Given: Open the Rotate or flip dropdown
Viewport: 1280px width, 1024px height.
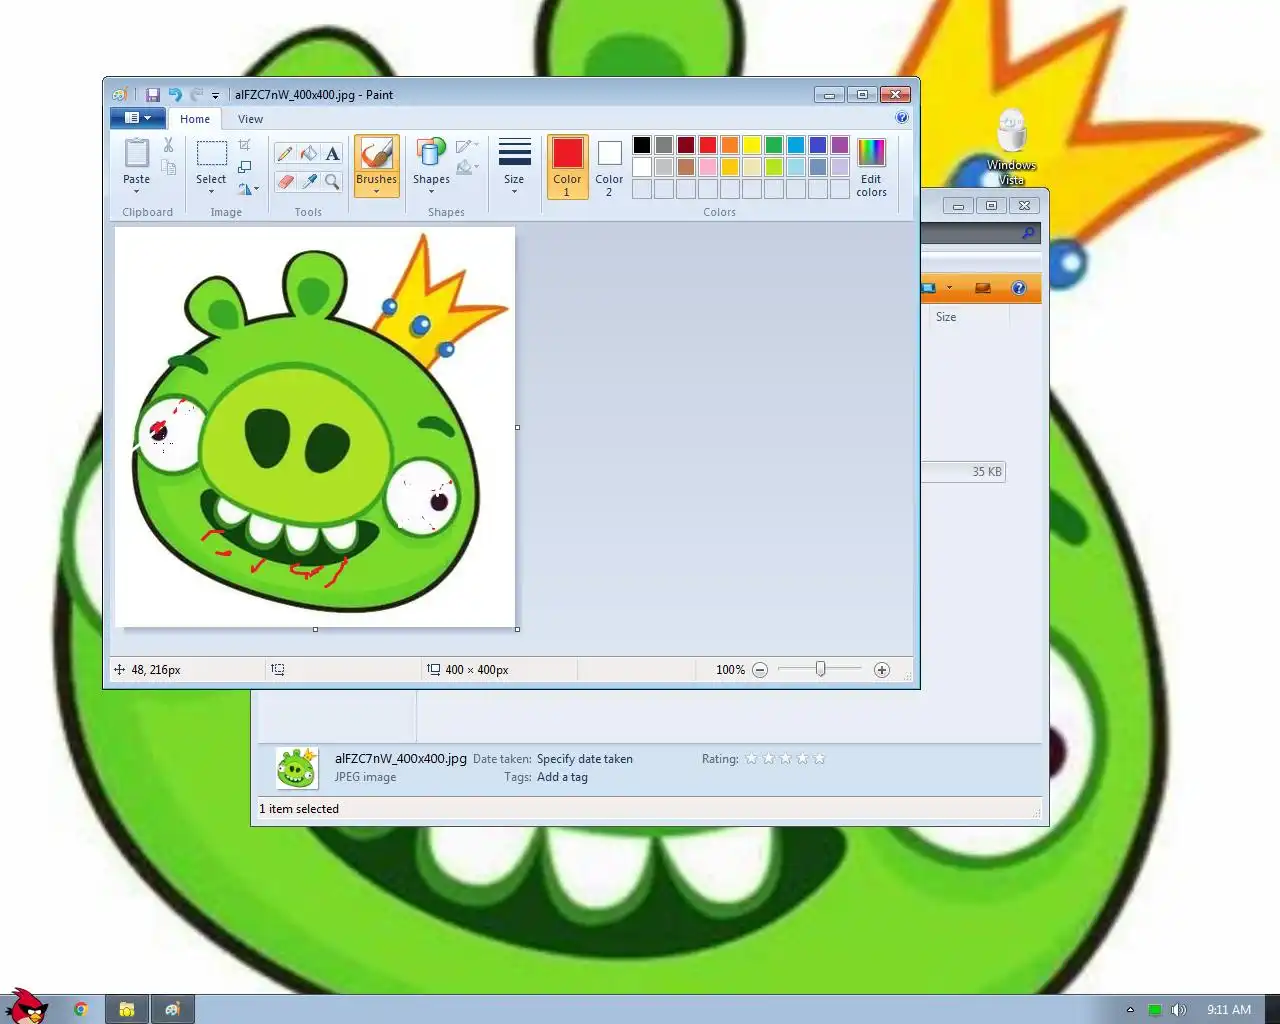Looking at the screenshot, I should [248, 188].
